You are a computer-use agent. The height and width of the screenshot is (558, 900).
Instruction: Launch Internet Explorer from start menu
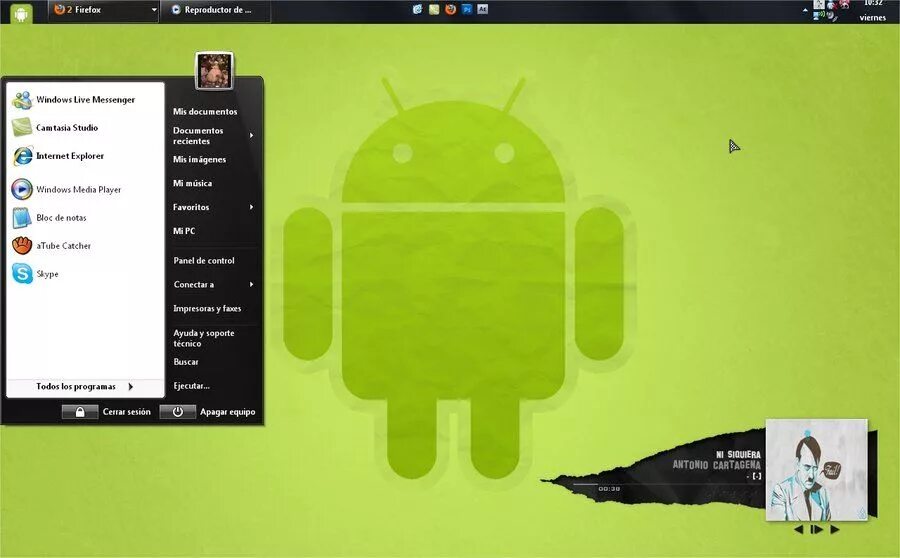click(x=85, y=156)
